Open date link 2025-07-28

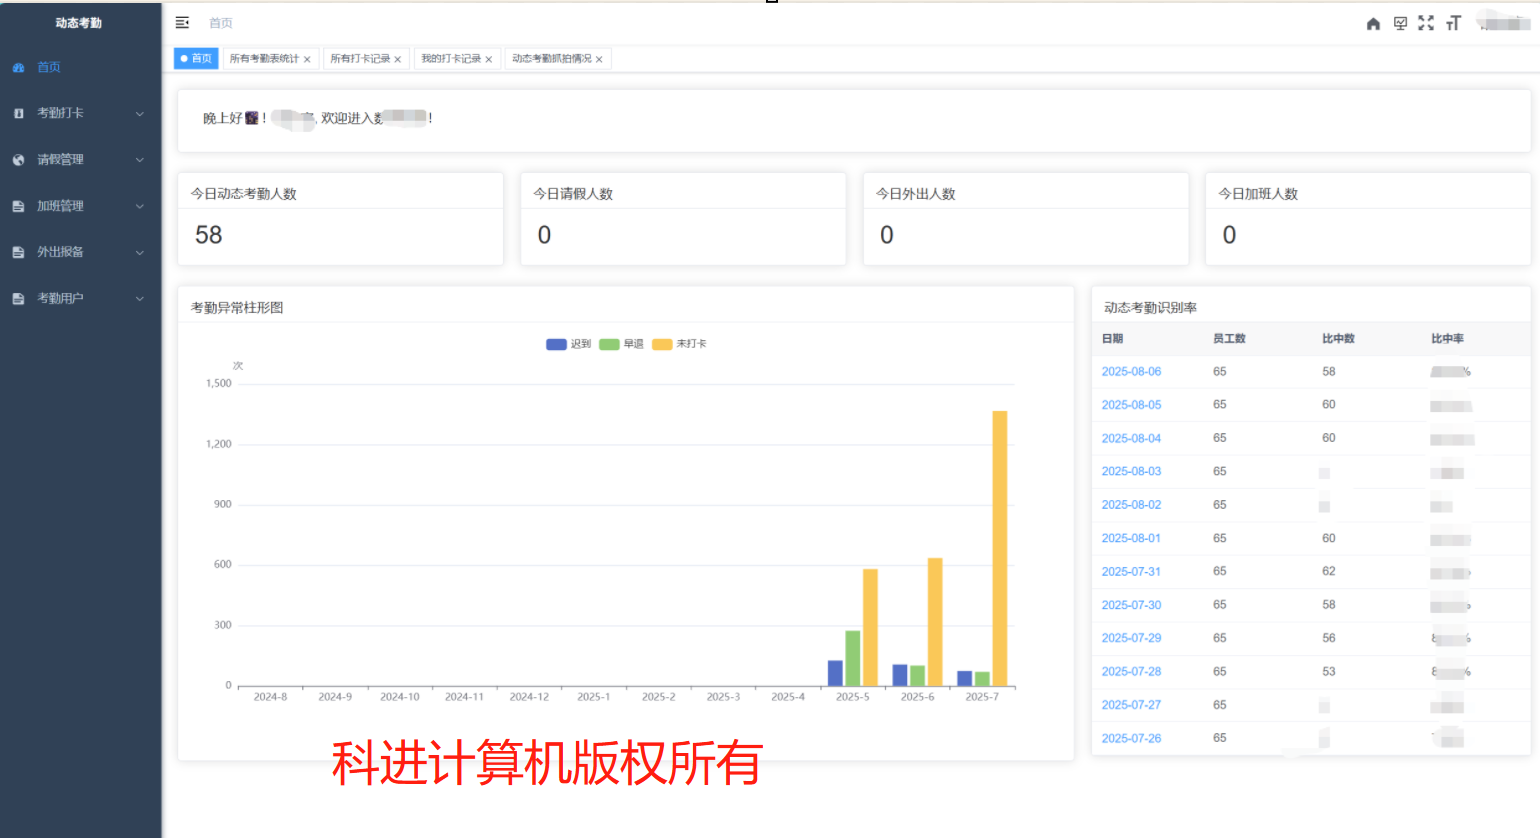click(1131, 672)
